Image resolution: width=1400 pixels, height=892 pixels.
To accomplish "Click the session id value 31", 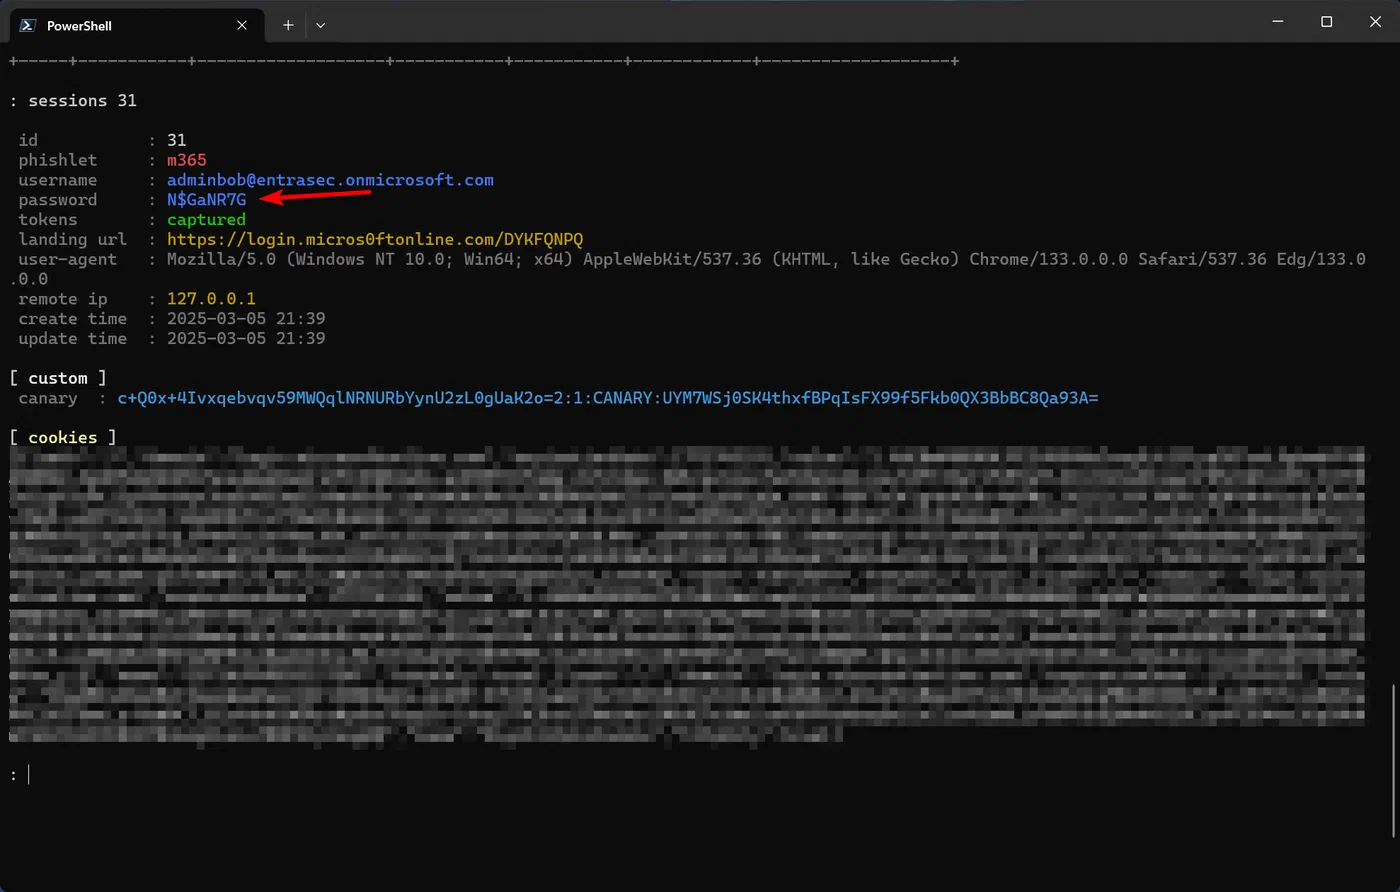I will coord(177,140).
